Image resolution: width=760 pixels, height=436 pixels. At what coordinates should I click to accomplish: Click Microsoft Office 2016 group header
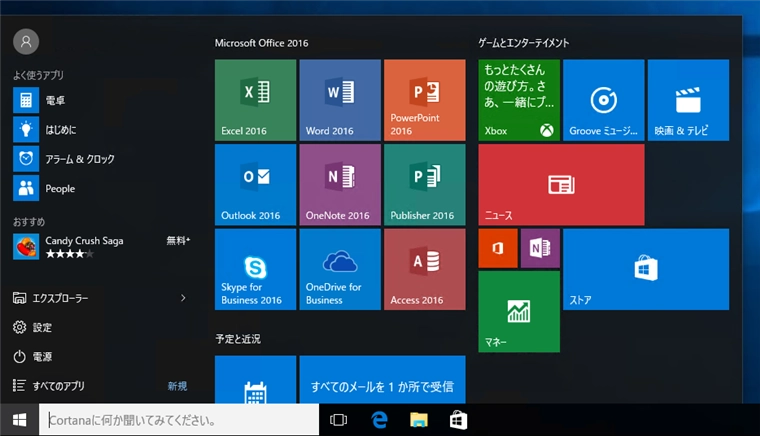click(262, 43)
